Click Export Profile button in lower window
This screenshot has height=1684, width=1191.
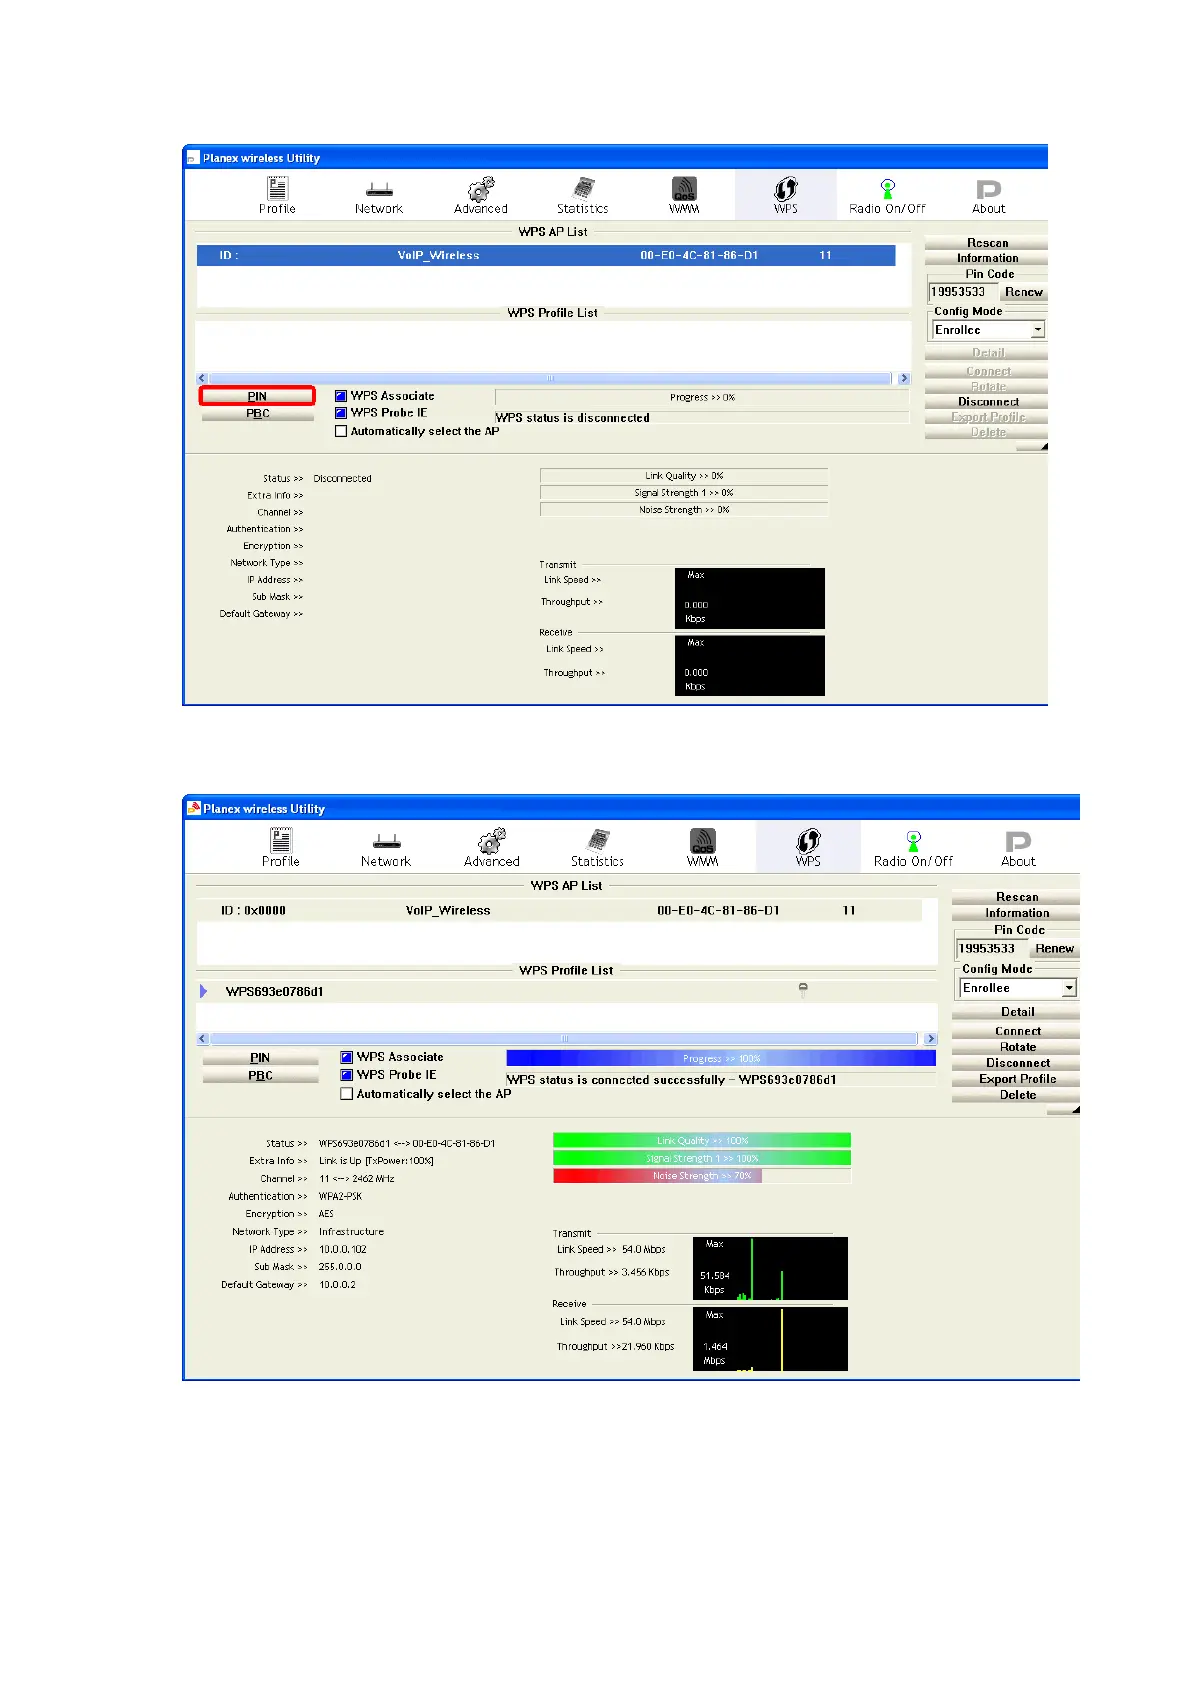[x=1016, y=1079]
